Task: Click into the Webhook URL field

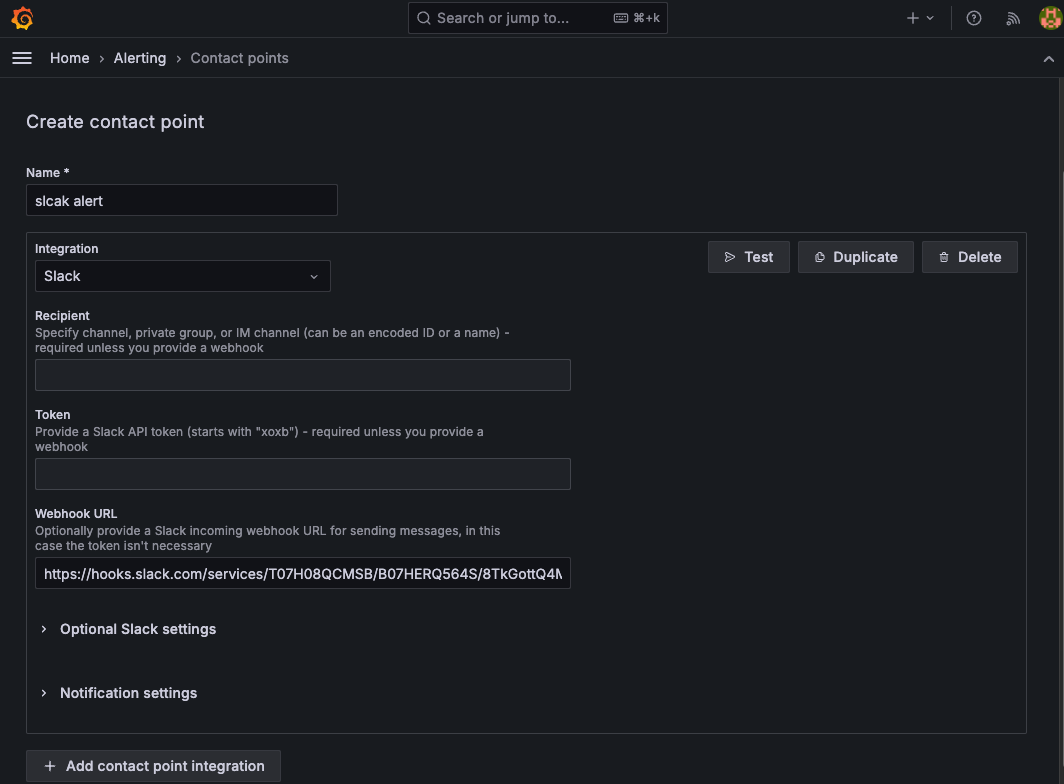Action: [x=303, y=574]
